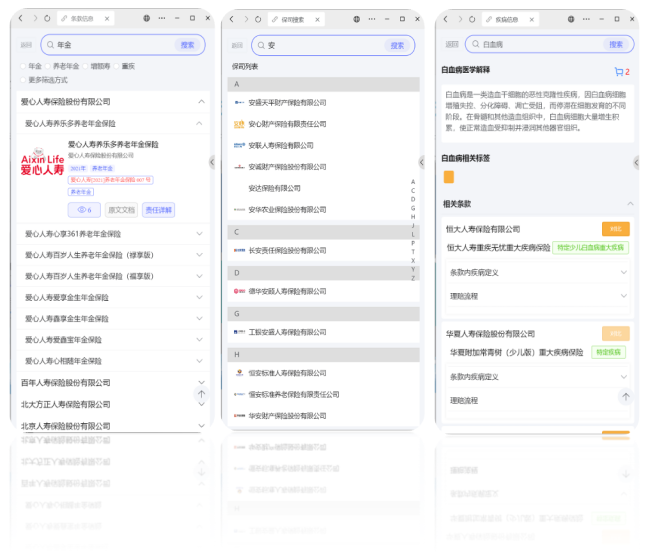Click the side panel handle arrow in 条款信息 window
Image resolution: width=648 pixels, height=552 pixels.
click(x=212, y=162)
